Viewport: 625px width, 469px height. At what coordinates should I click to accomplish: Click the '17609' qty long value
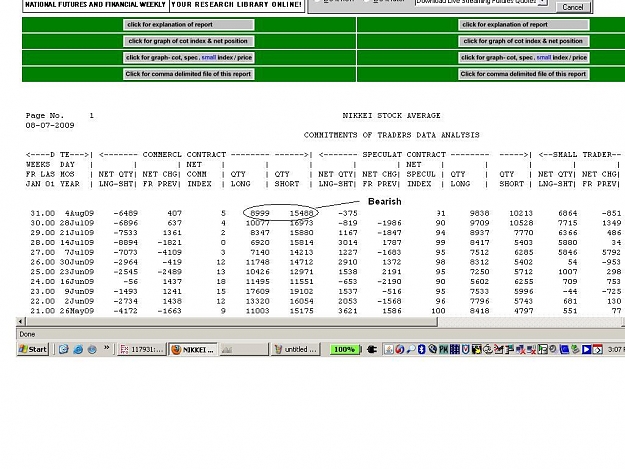[257, 292]
